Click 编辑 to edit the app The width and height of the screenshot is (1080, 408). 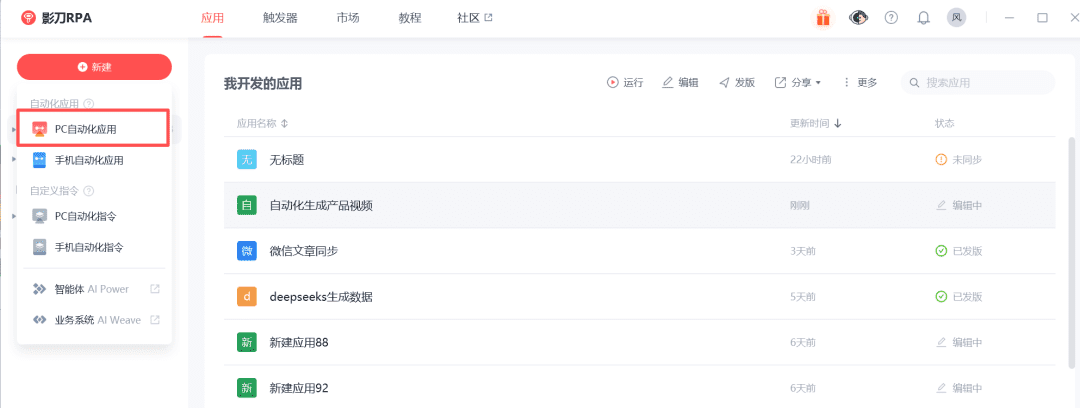[680, 83]
